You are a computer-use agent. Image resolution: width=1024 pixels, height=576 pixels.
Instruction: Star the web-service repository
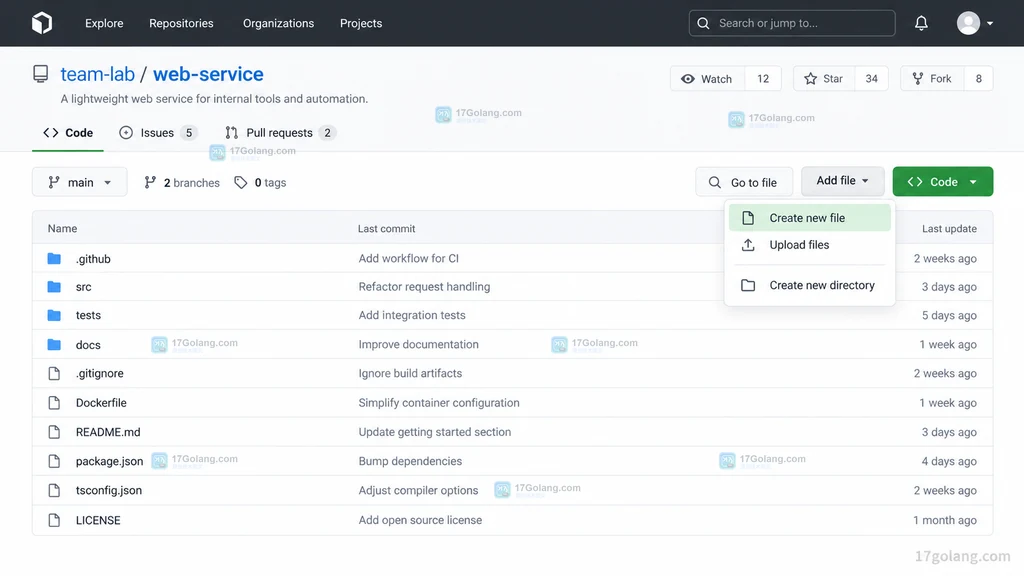pyautogui.click(x=824, y=78)
